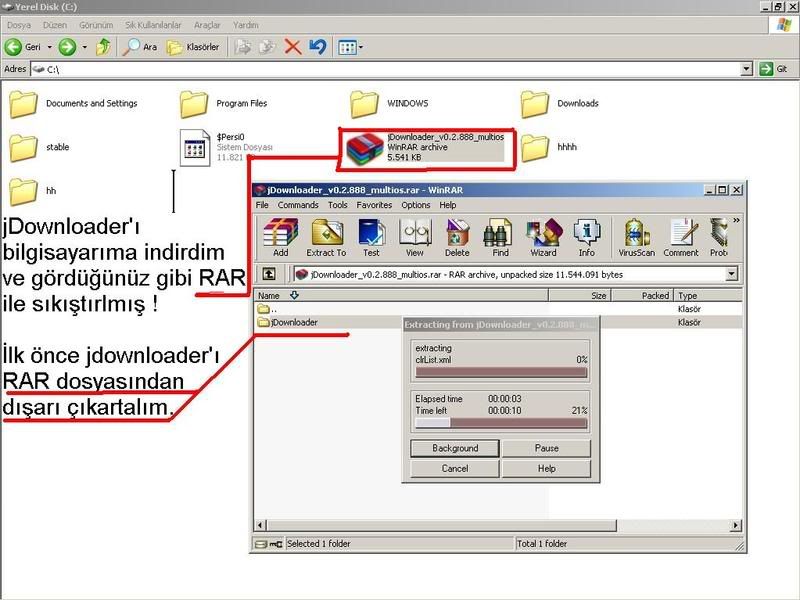The height and width of the screenshot is (600, 800).
Task: Click the VirusScan toolbar icon
Action: 636,237
